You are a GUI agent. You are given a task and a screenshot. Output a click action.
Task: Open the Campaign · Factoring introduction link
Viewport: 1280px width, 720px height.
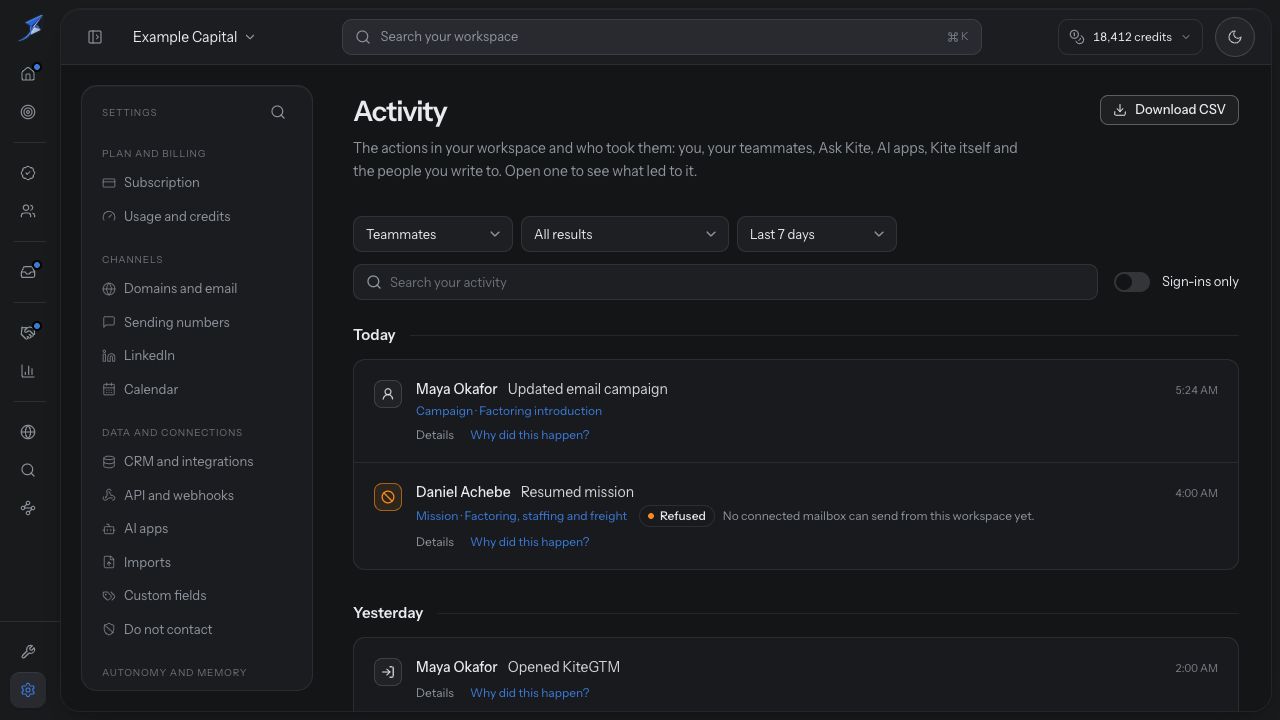coord(509,411)
